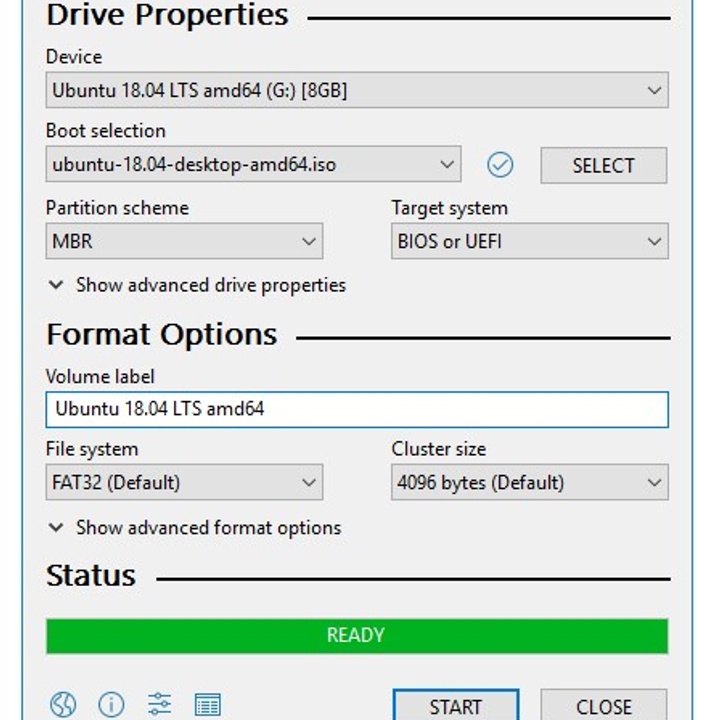
Task: Open the Cluster size dropdown
Action: (529, 482)
